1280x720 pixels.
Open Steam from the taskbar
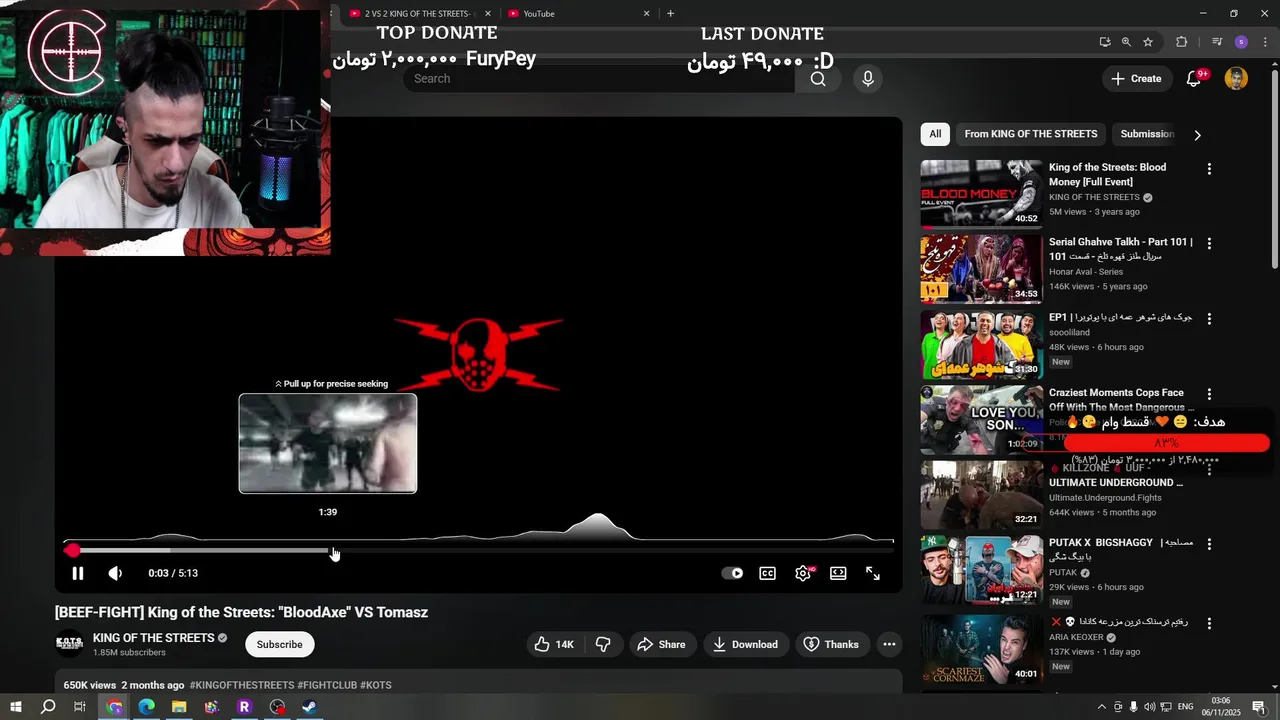coord(309,706)
